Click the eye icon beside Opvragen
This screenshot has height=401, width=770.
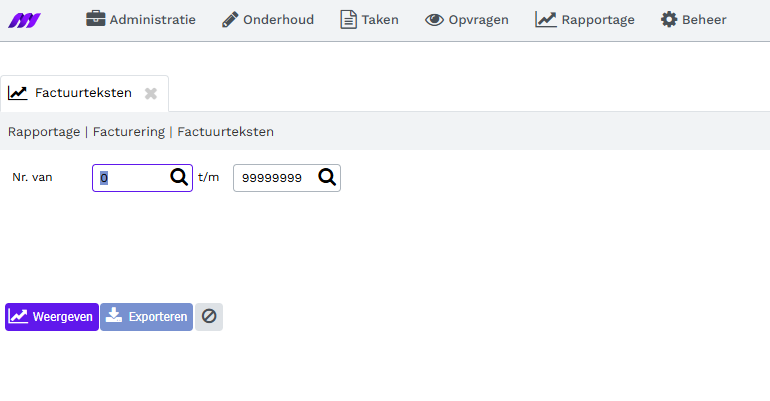(x=434, y=20)
